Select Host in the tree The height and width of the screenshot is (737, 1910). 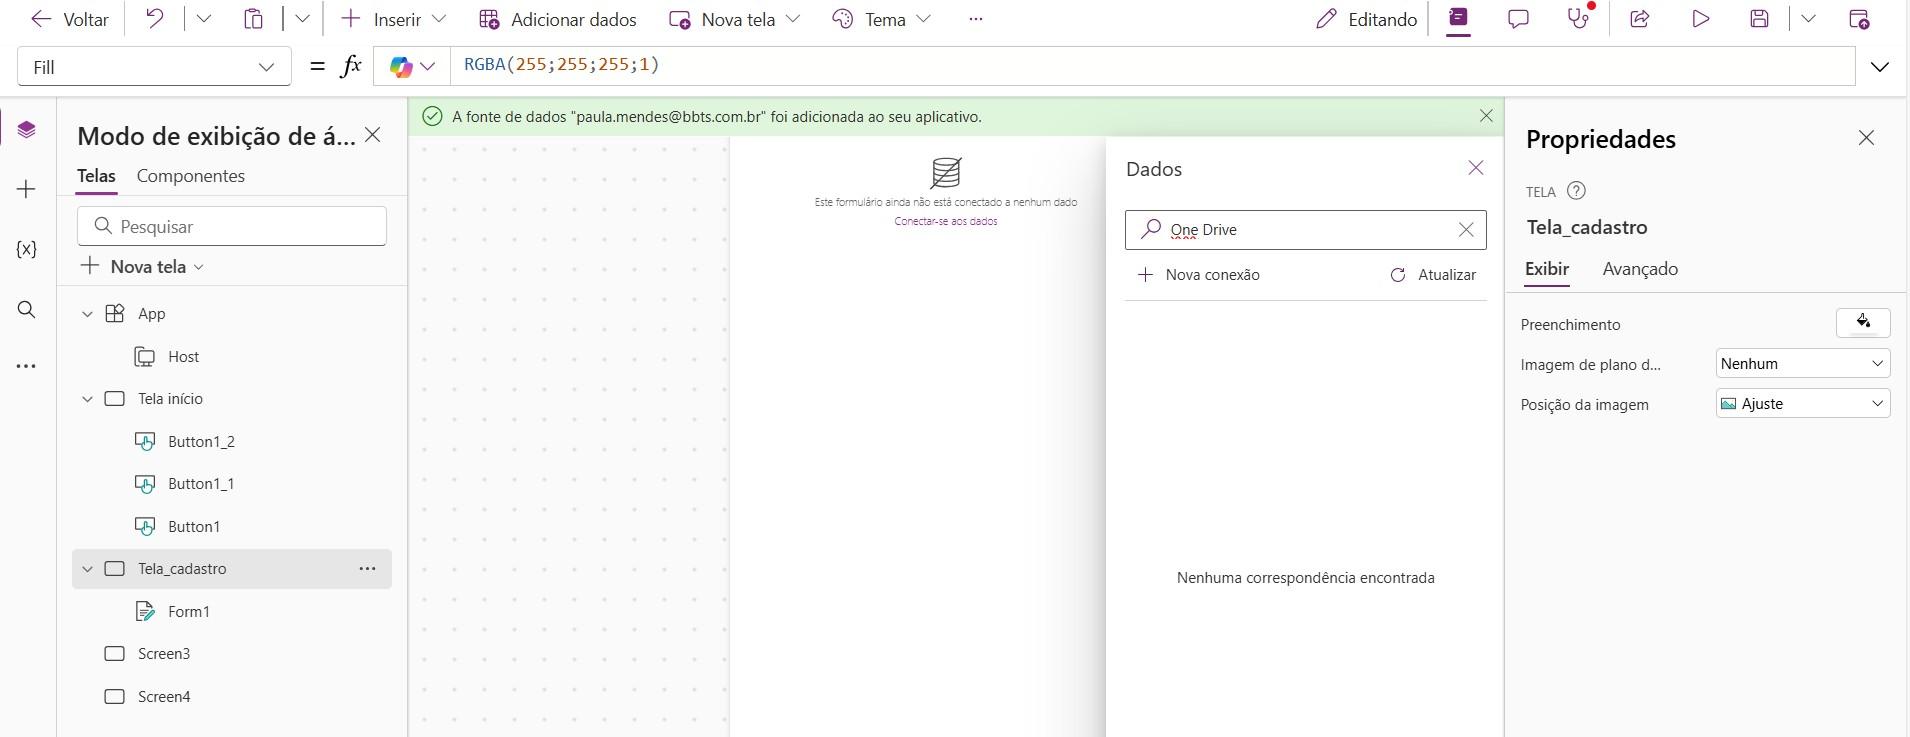pyautogui.click(x=184, y=357)
